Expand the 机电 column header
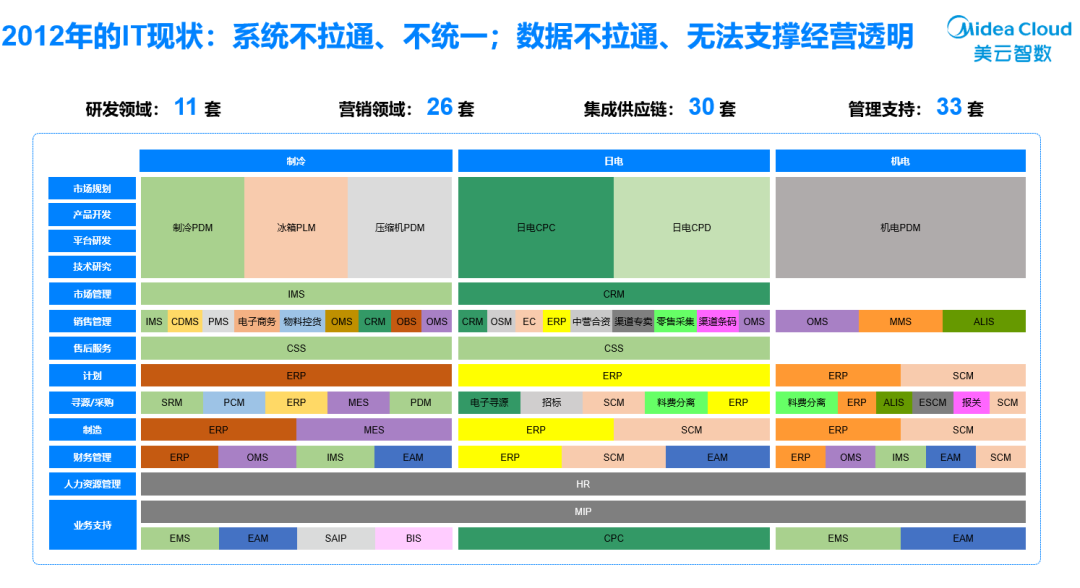This screenshot has width=1080, height=588. click(899, 160)
